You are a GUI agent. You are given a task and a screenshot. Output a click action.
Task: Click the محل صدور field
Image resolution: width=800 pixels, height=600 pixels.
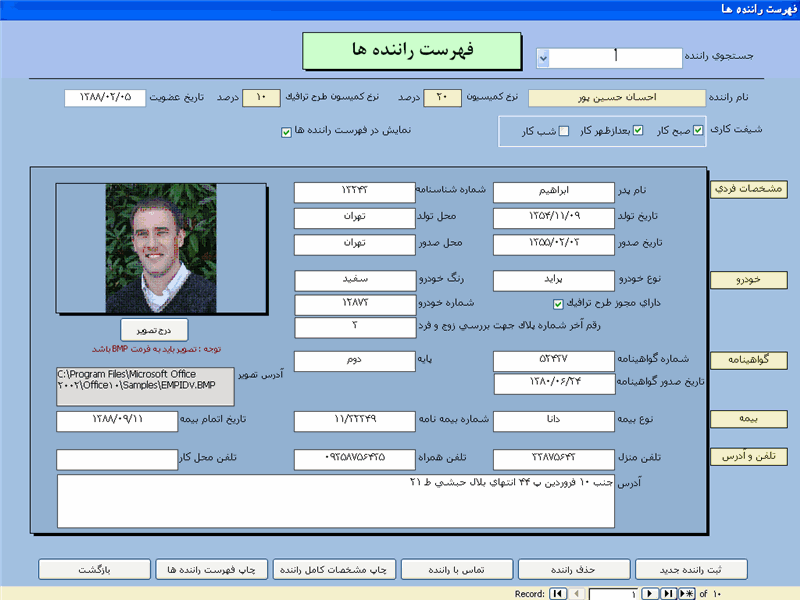tap(355, 244)
